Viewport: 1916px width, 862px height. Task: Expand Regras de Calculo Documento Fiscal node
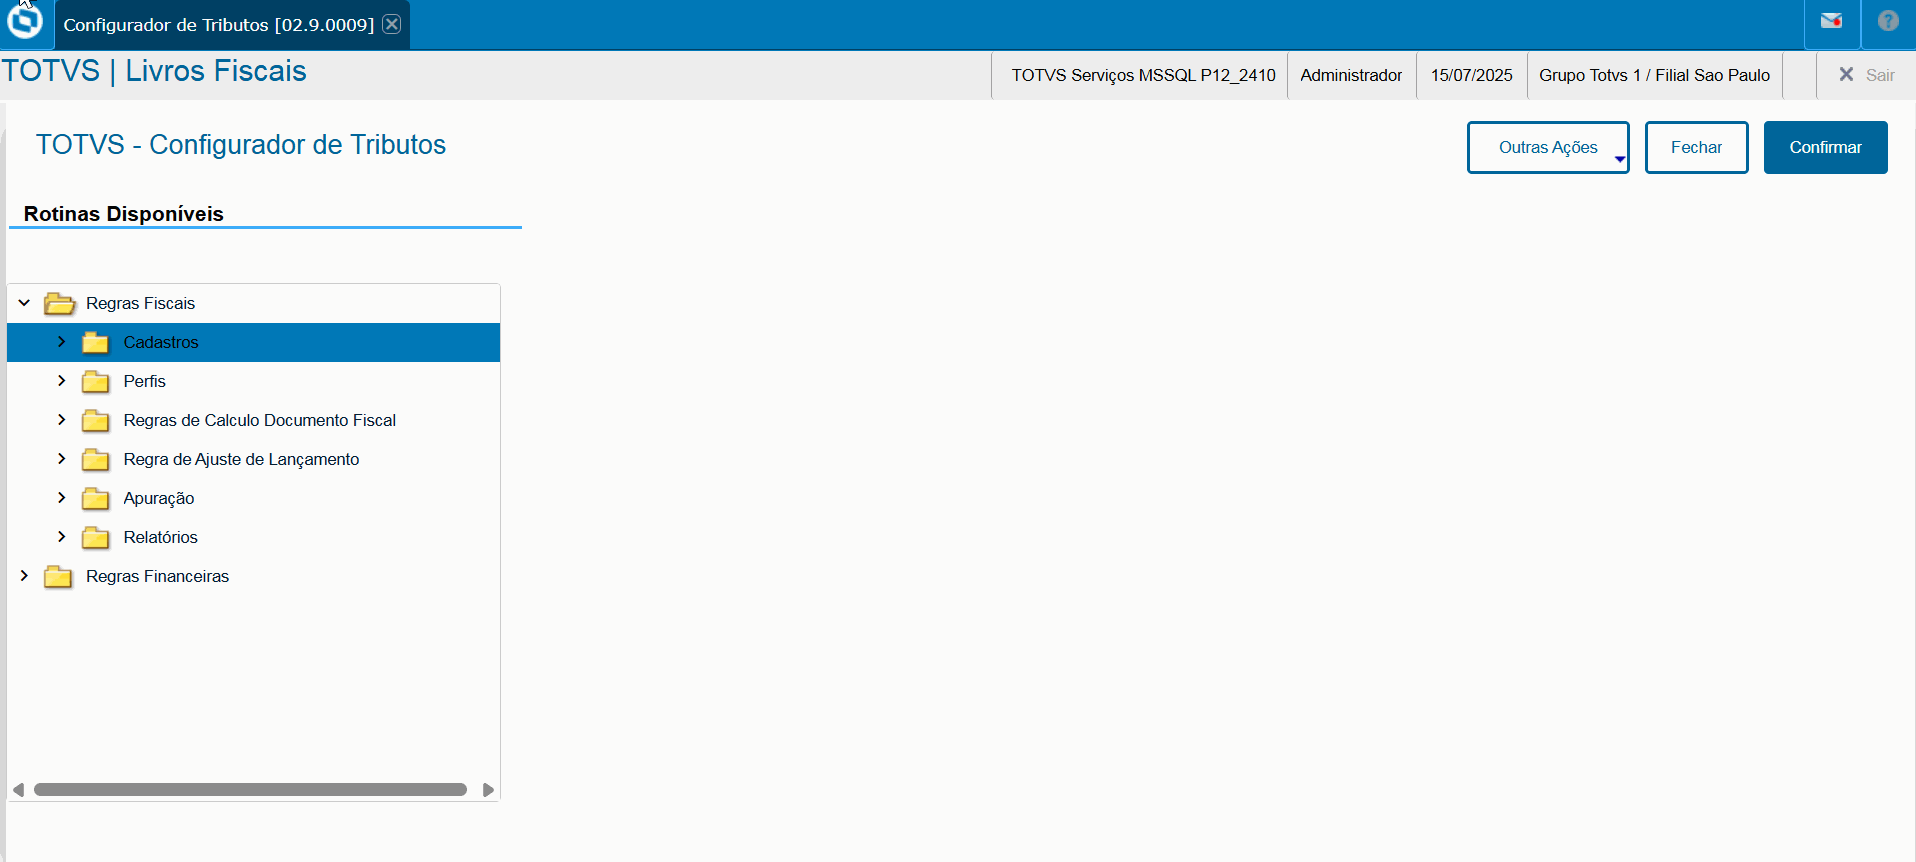coord(61,420)
